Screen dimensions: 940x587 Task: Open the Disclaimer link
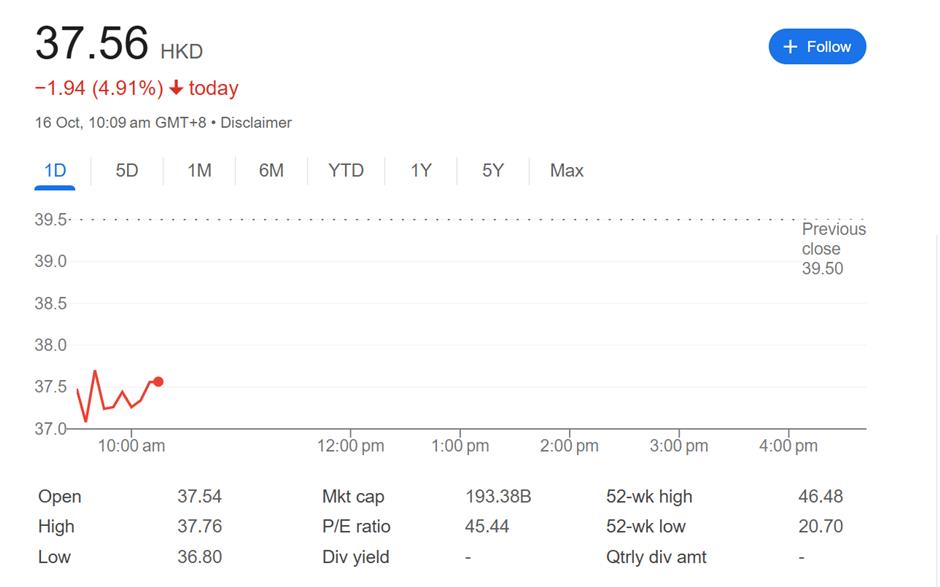(256, 123)
